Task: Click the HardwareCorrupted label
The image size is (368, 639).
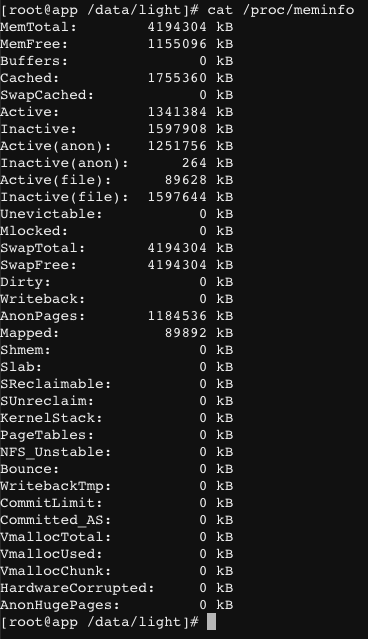Action: (77, 588)
